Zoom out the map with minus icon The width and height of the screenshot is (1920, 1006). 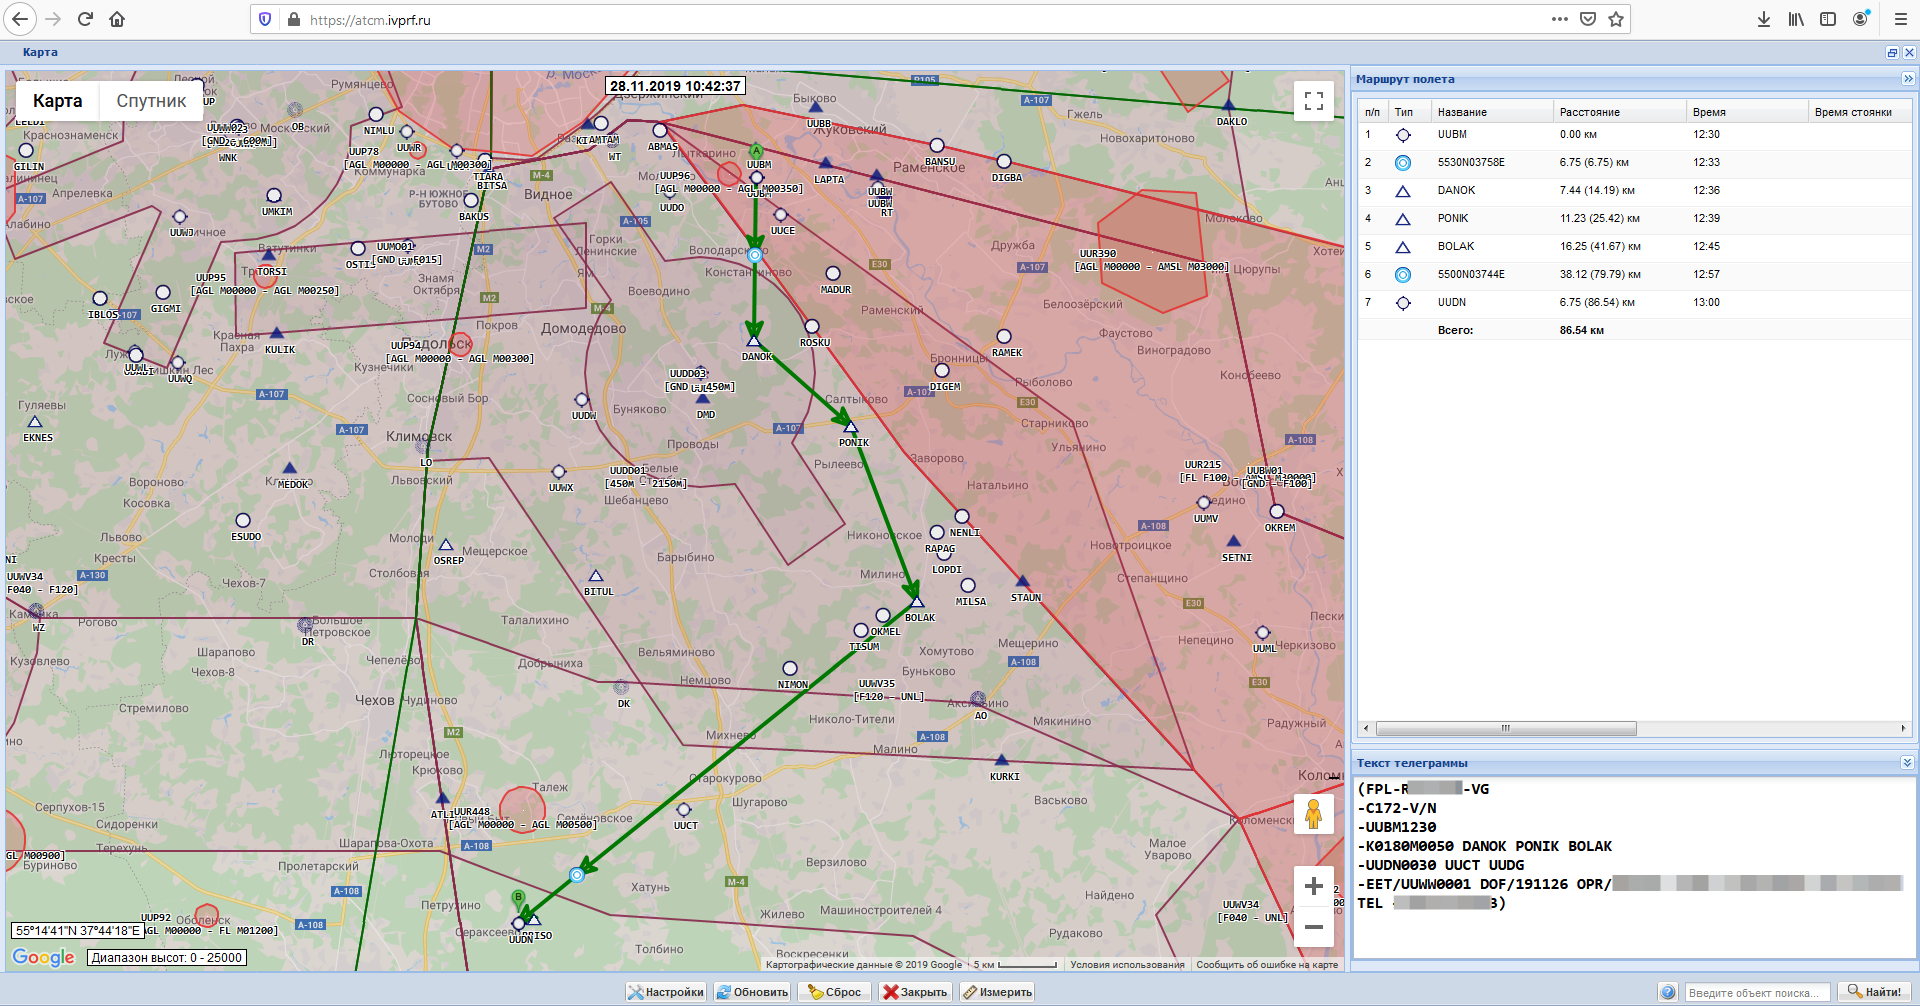[1313, 927]
